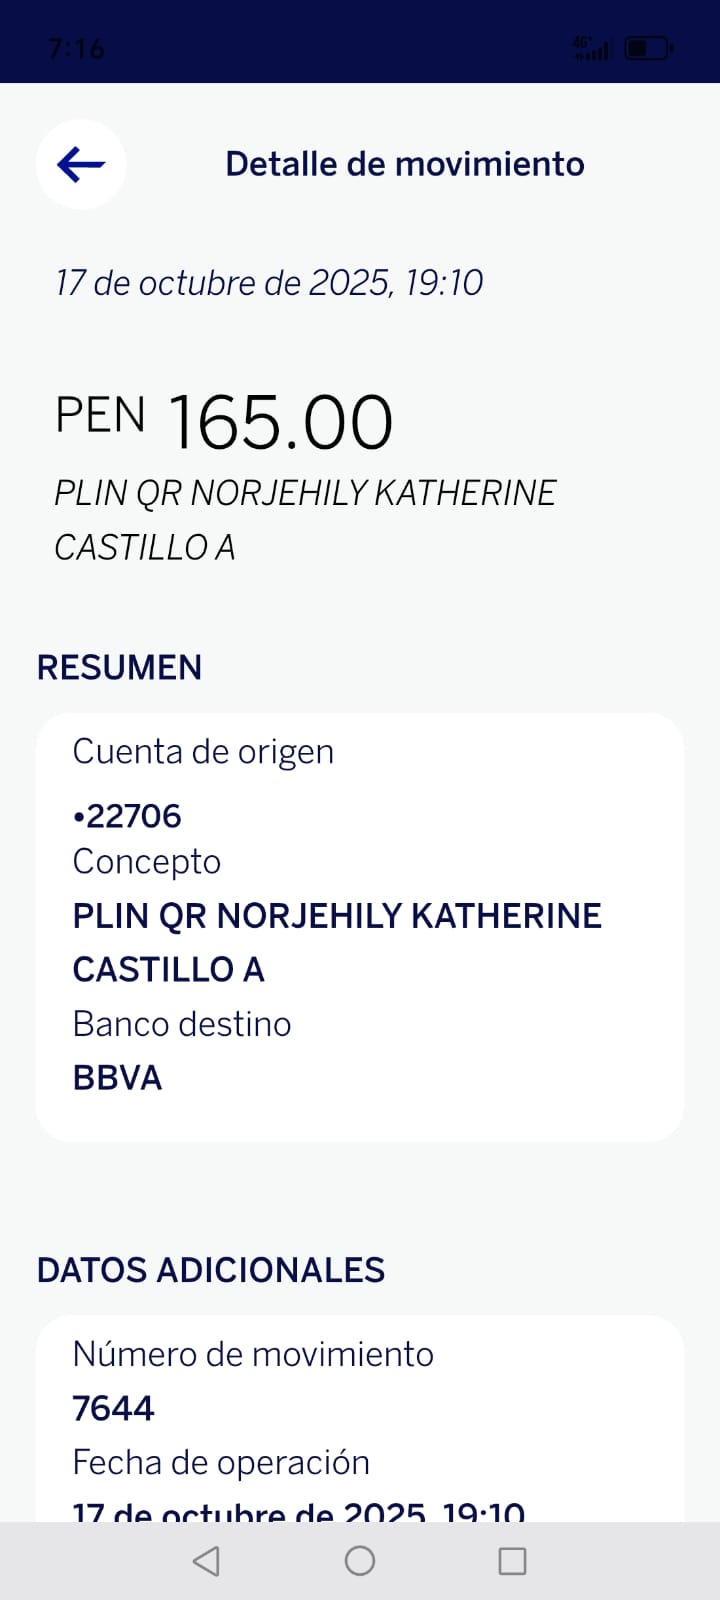Open recent apps with square button
Screen dimensions: 720x1600
512,1561
